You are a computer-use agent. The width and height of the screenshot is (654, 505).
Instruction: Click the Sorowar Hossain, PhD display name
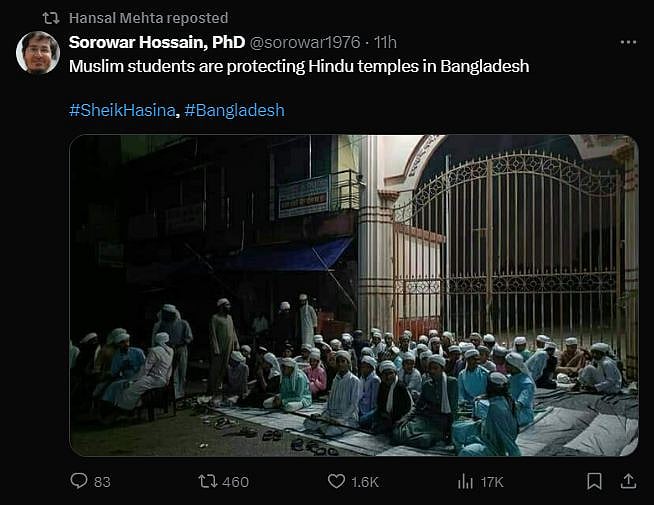(157, 42)
